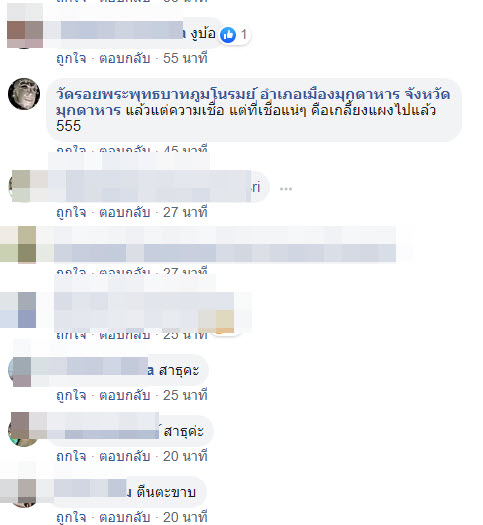Open the 55 นาที timestamp link
Image resolution: width=483 pixels, height=525 pixels.
(185, 59)
